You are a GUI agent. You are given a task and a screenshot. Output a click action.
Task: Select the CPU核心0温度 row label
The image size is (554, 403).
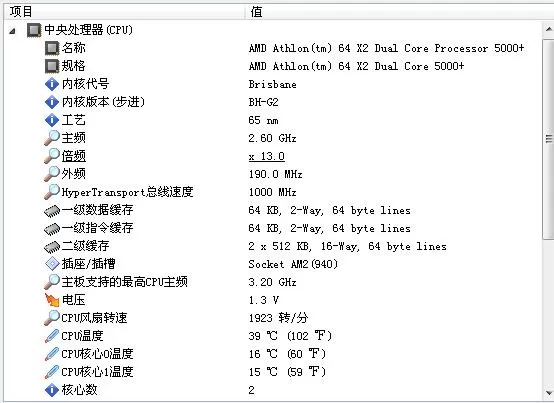pos(97,354)
